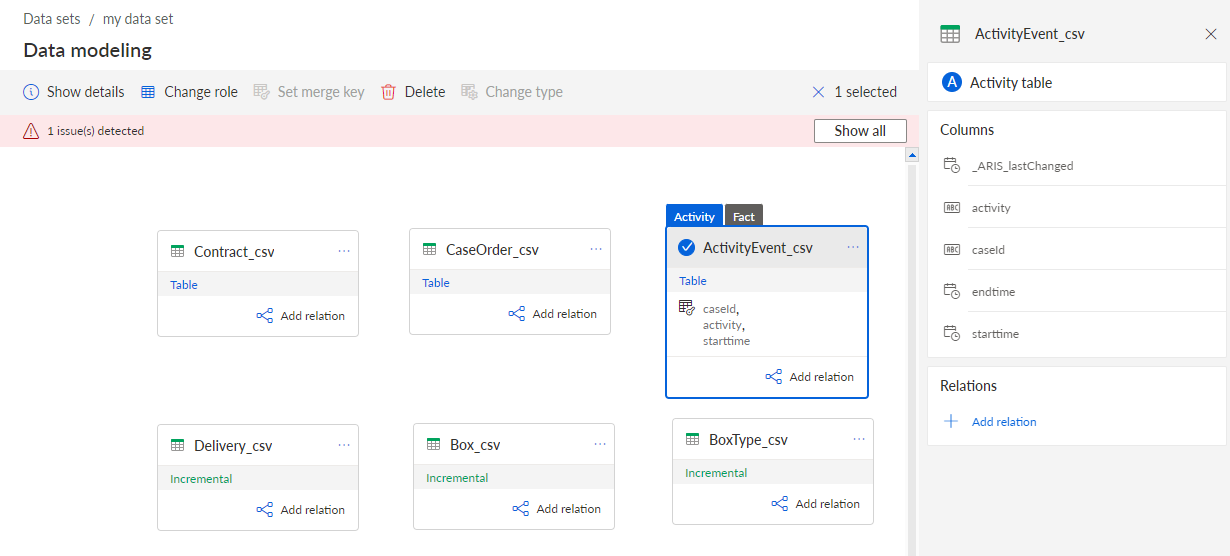The image size is (1230, 556).
Task: Click the canvas scrollbar up arrow
Action: 911,155
